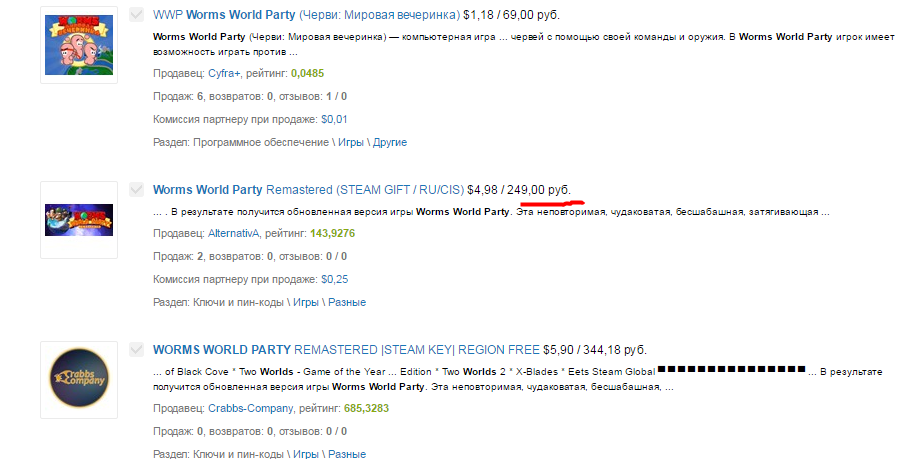Screen dimensions: 907x459
Task: Visit seller AlternativA profile
Action: (x=234, y=234)
